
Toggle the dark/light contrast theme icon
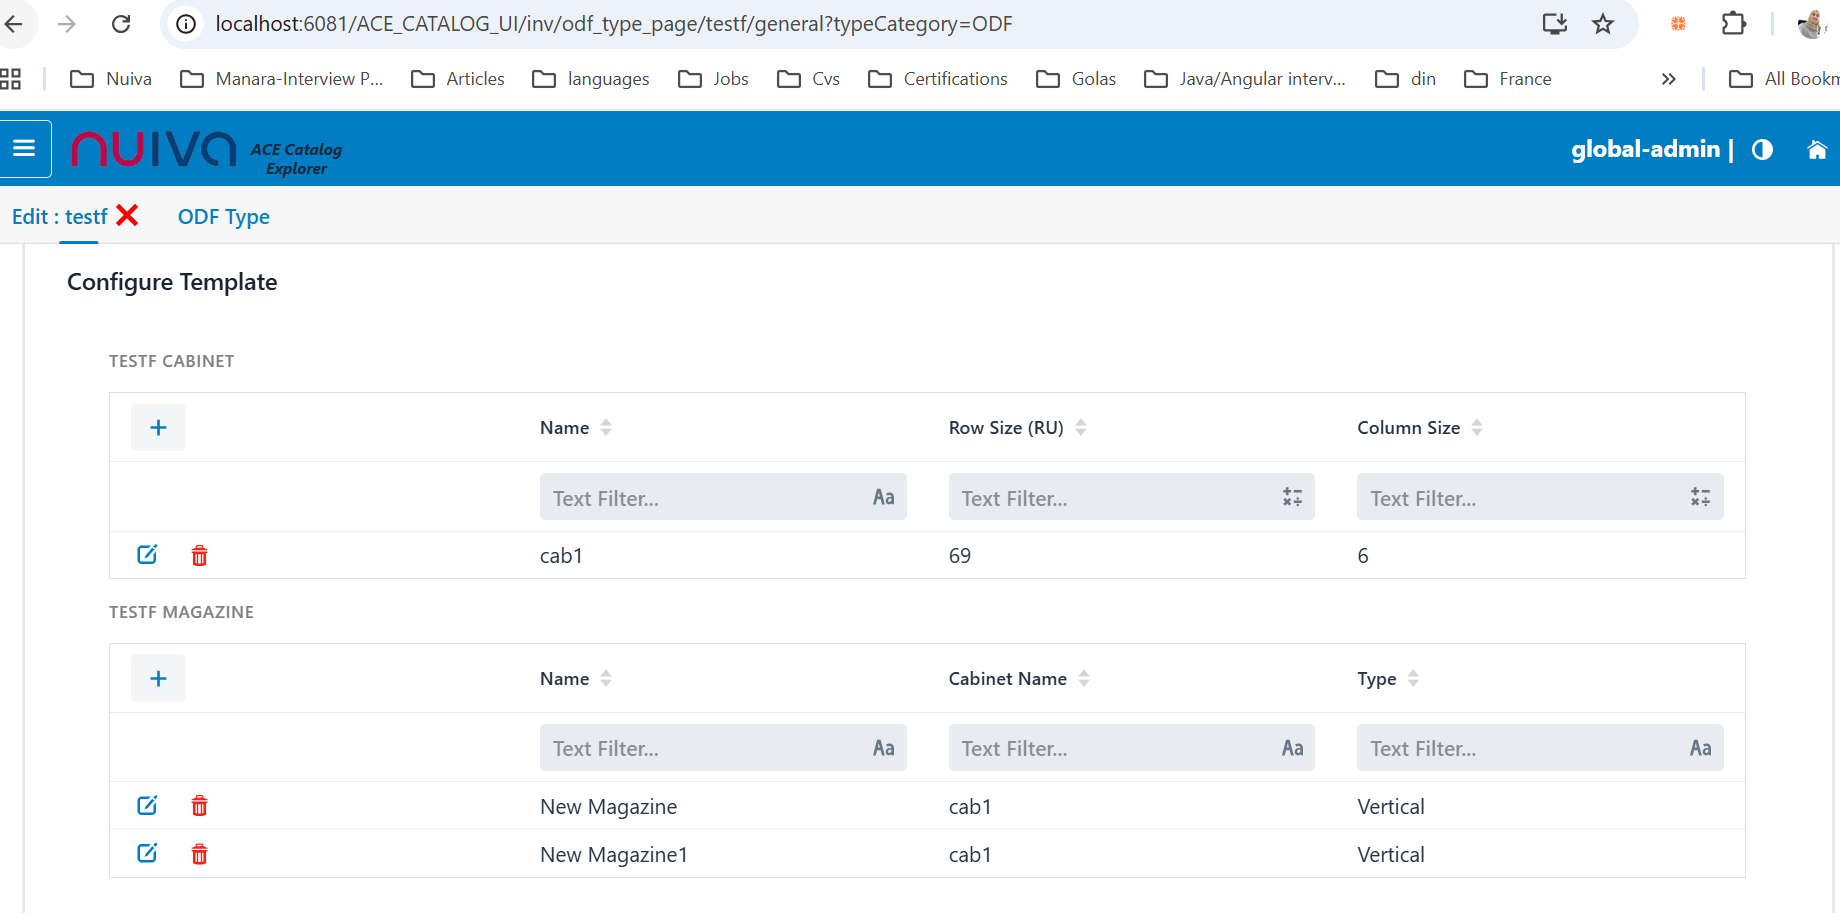coord(1762,150)
